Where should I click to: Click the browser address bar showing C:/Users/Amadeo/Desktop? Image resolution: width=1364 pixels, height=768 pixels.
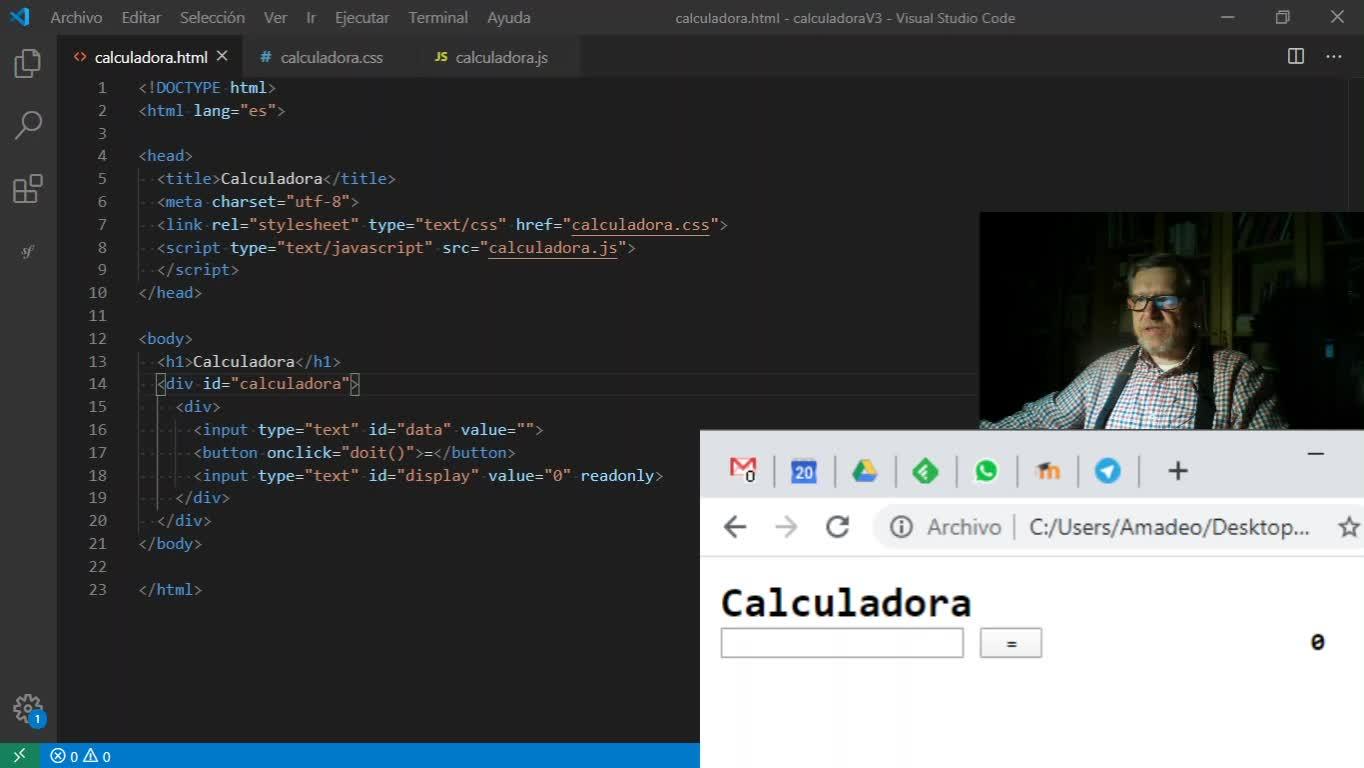[1169, 527]
